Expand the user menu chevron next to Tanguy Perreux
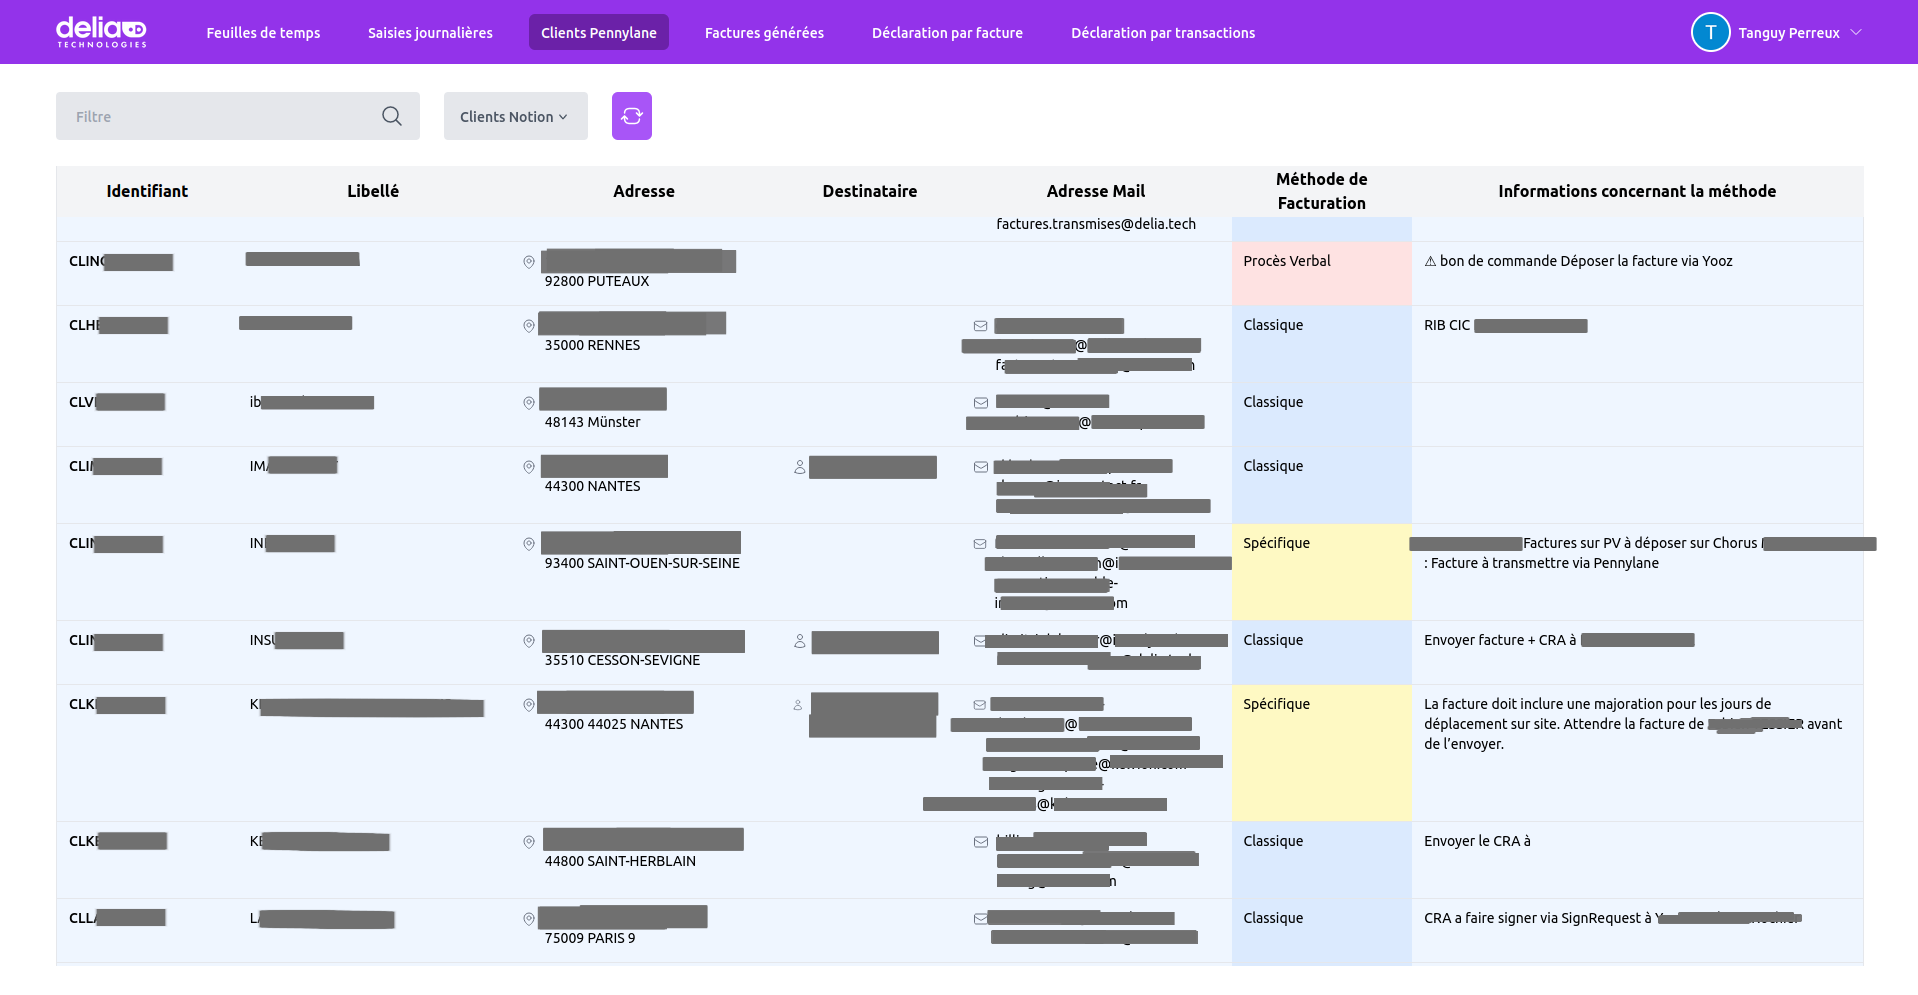The width and height of the screenshot is (1918, 995). tap(1858, 32)
